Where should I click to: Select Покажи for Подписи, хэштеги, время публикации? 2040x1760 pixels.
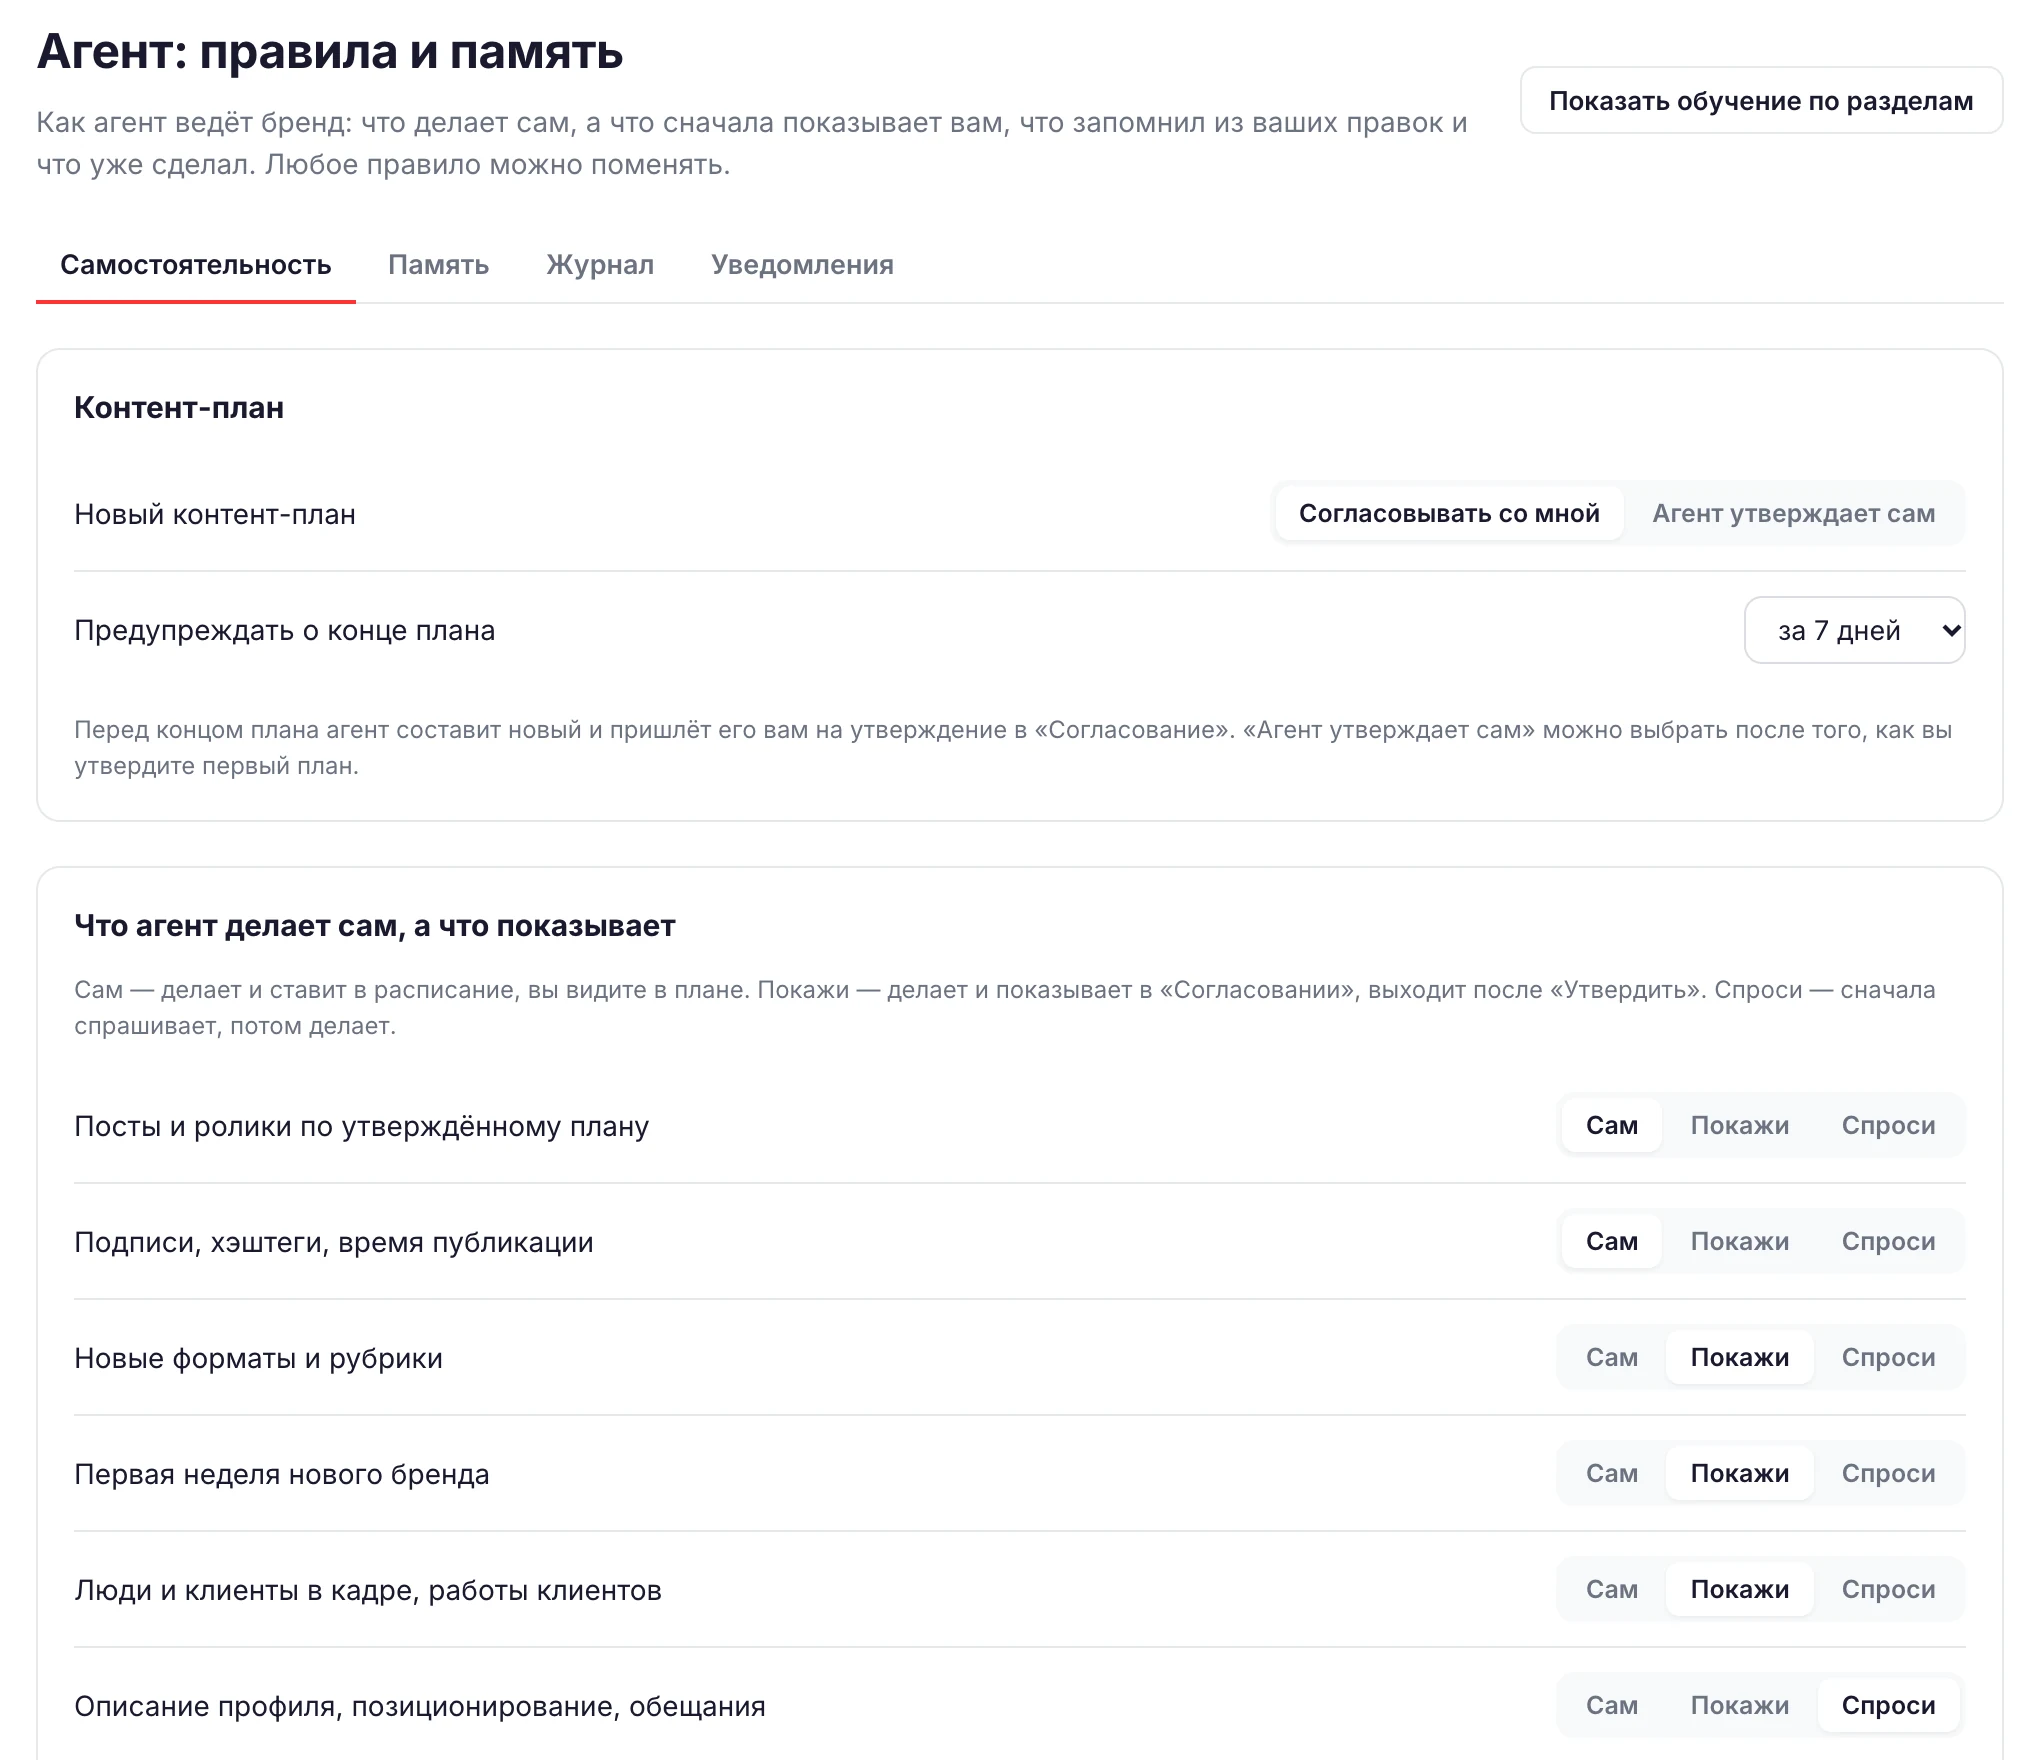coord(1739,1241)
